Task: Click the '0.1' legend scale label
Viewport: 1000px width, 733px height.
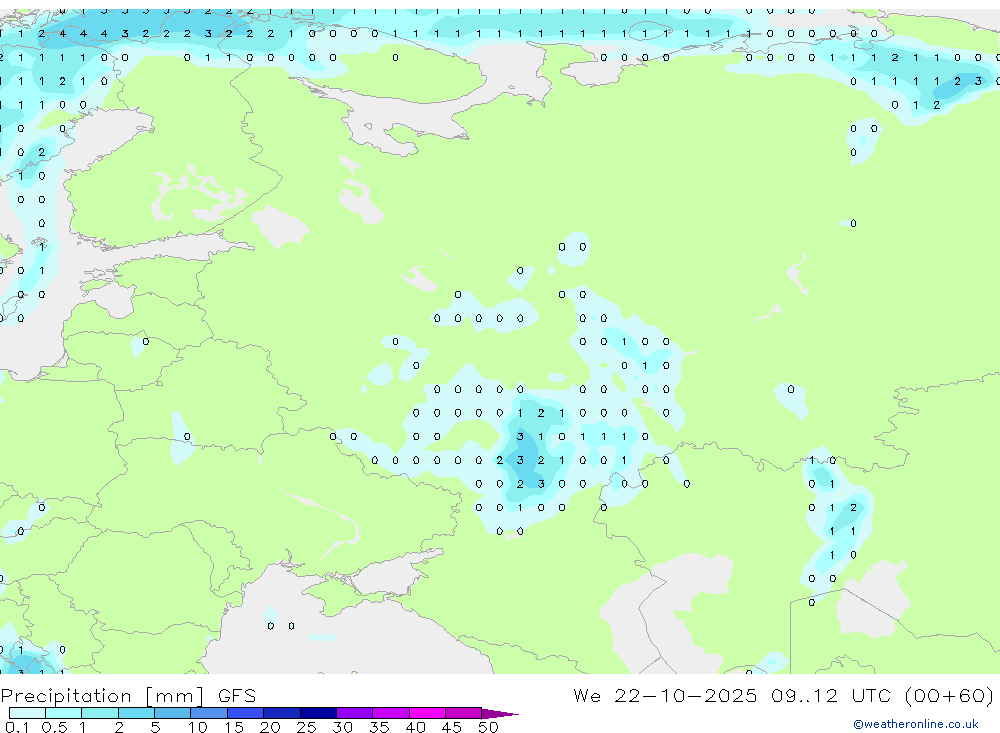Action: [x=17, y=727]
